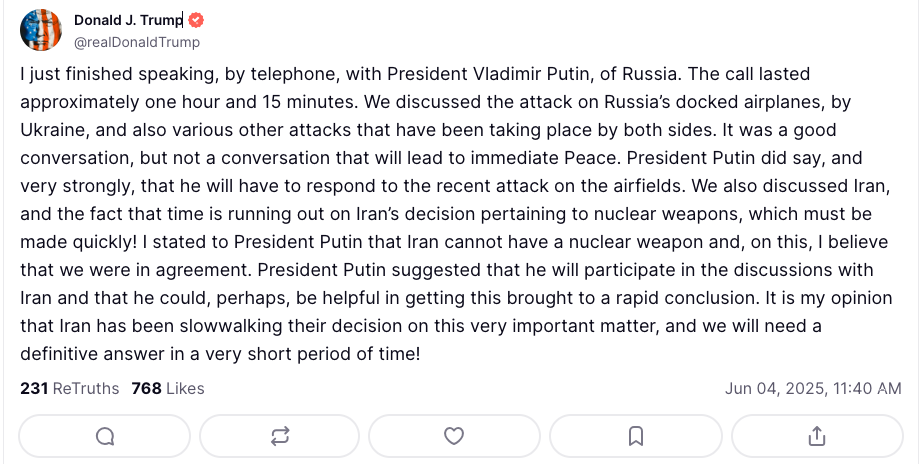Click the final line ending 'period of time!'
923x464 pixels.
point(220,354)
